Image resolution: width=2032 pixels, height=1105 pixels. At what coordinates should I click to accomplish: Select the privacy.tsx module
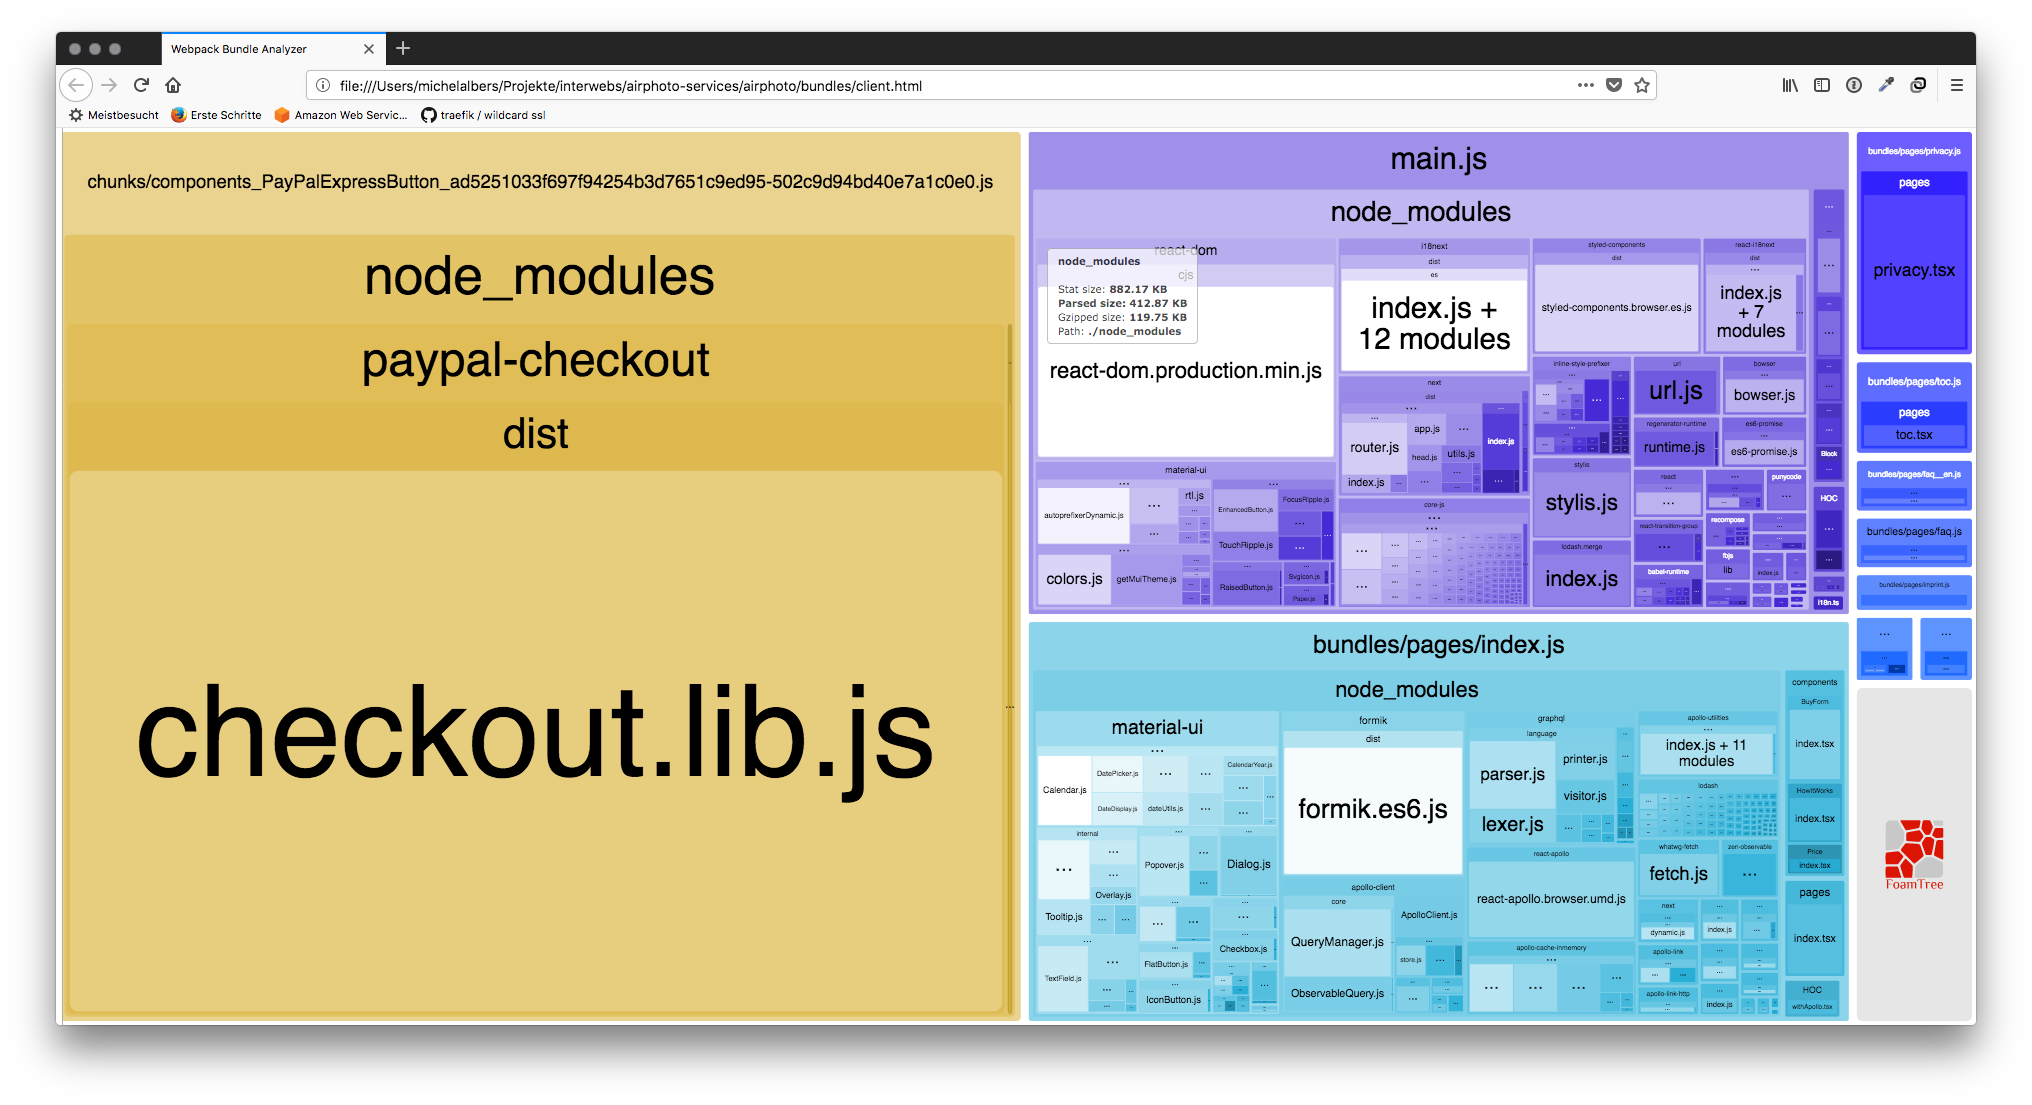[x=1914, y=270]
